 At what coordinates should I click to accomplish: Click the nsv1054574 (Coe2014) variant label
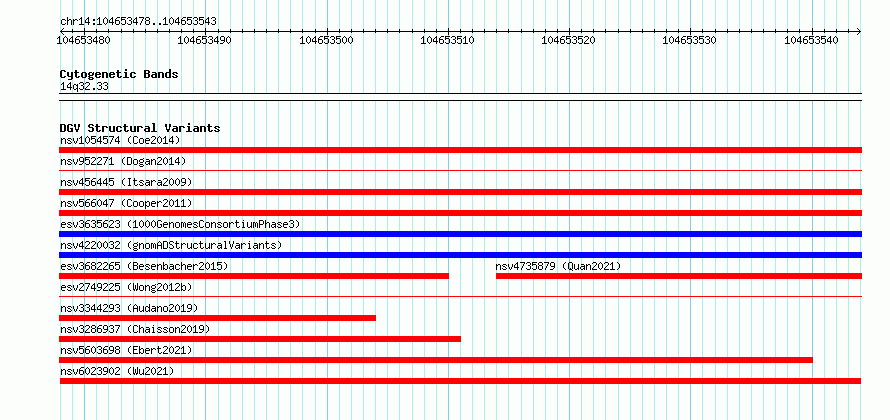pos(120,140)
